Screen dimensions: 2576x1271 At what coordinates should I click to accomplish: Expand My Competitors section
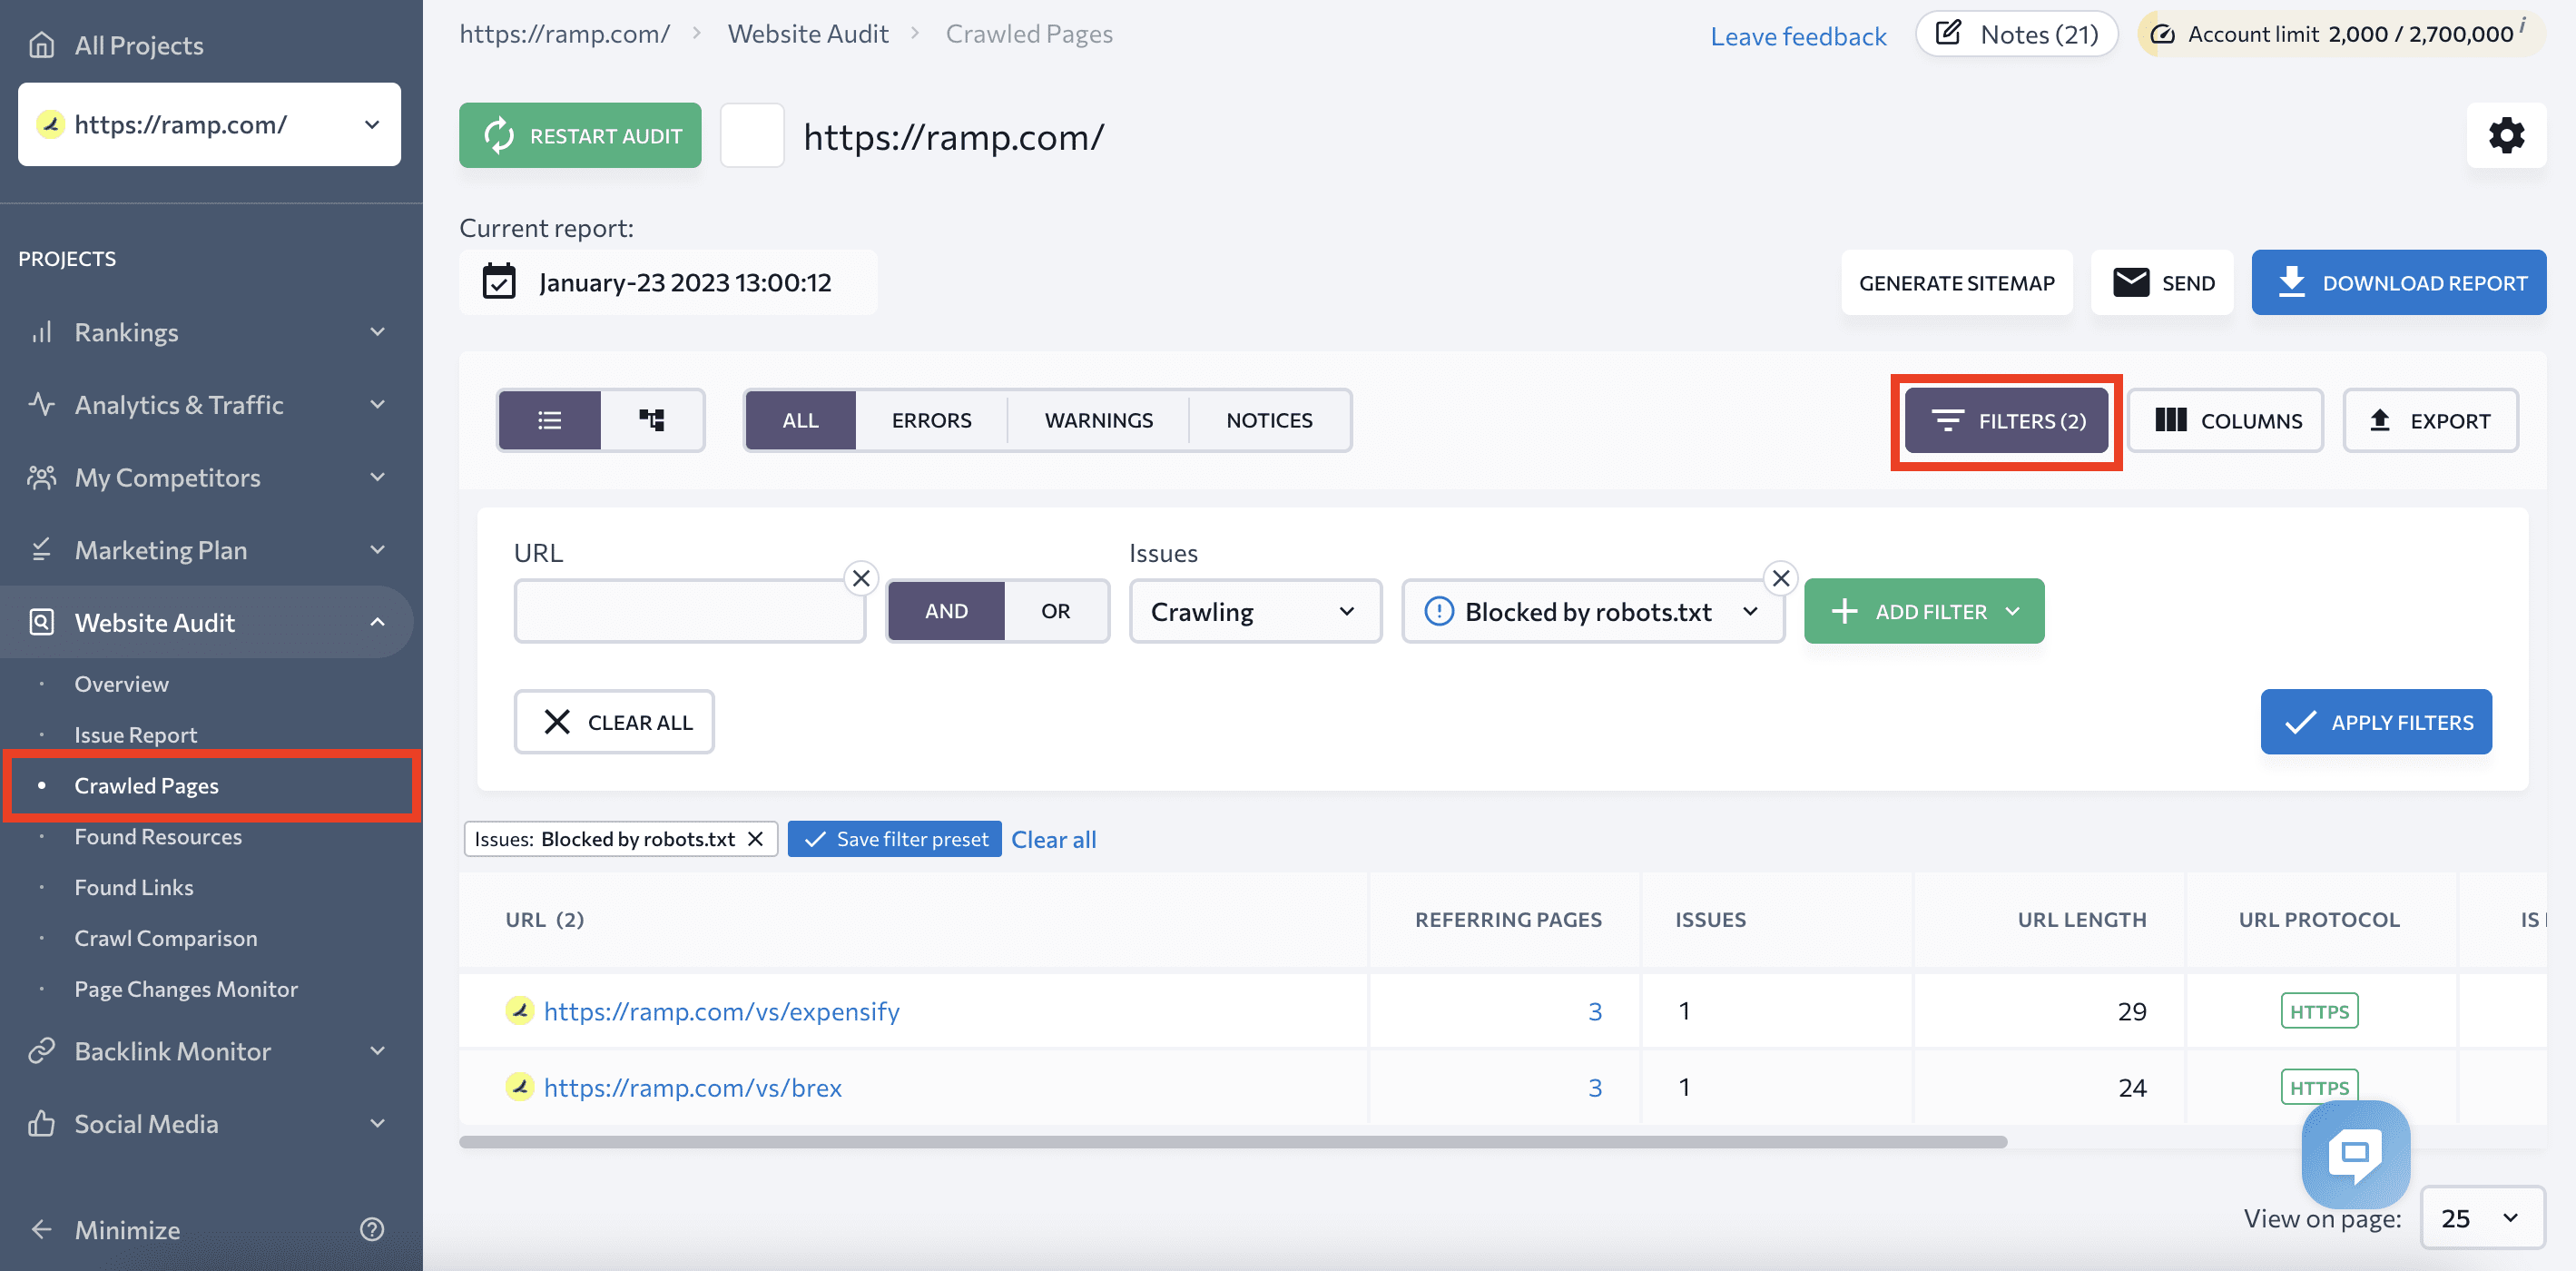point(377,477)
